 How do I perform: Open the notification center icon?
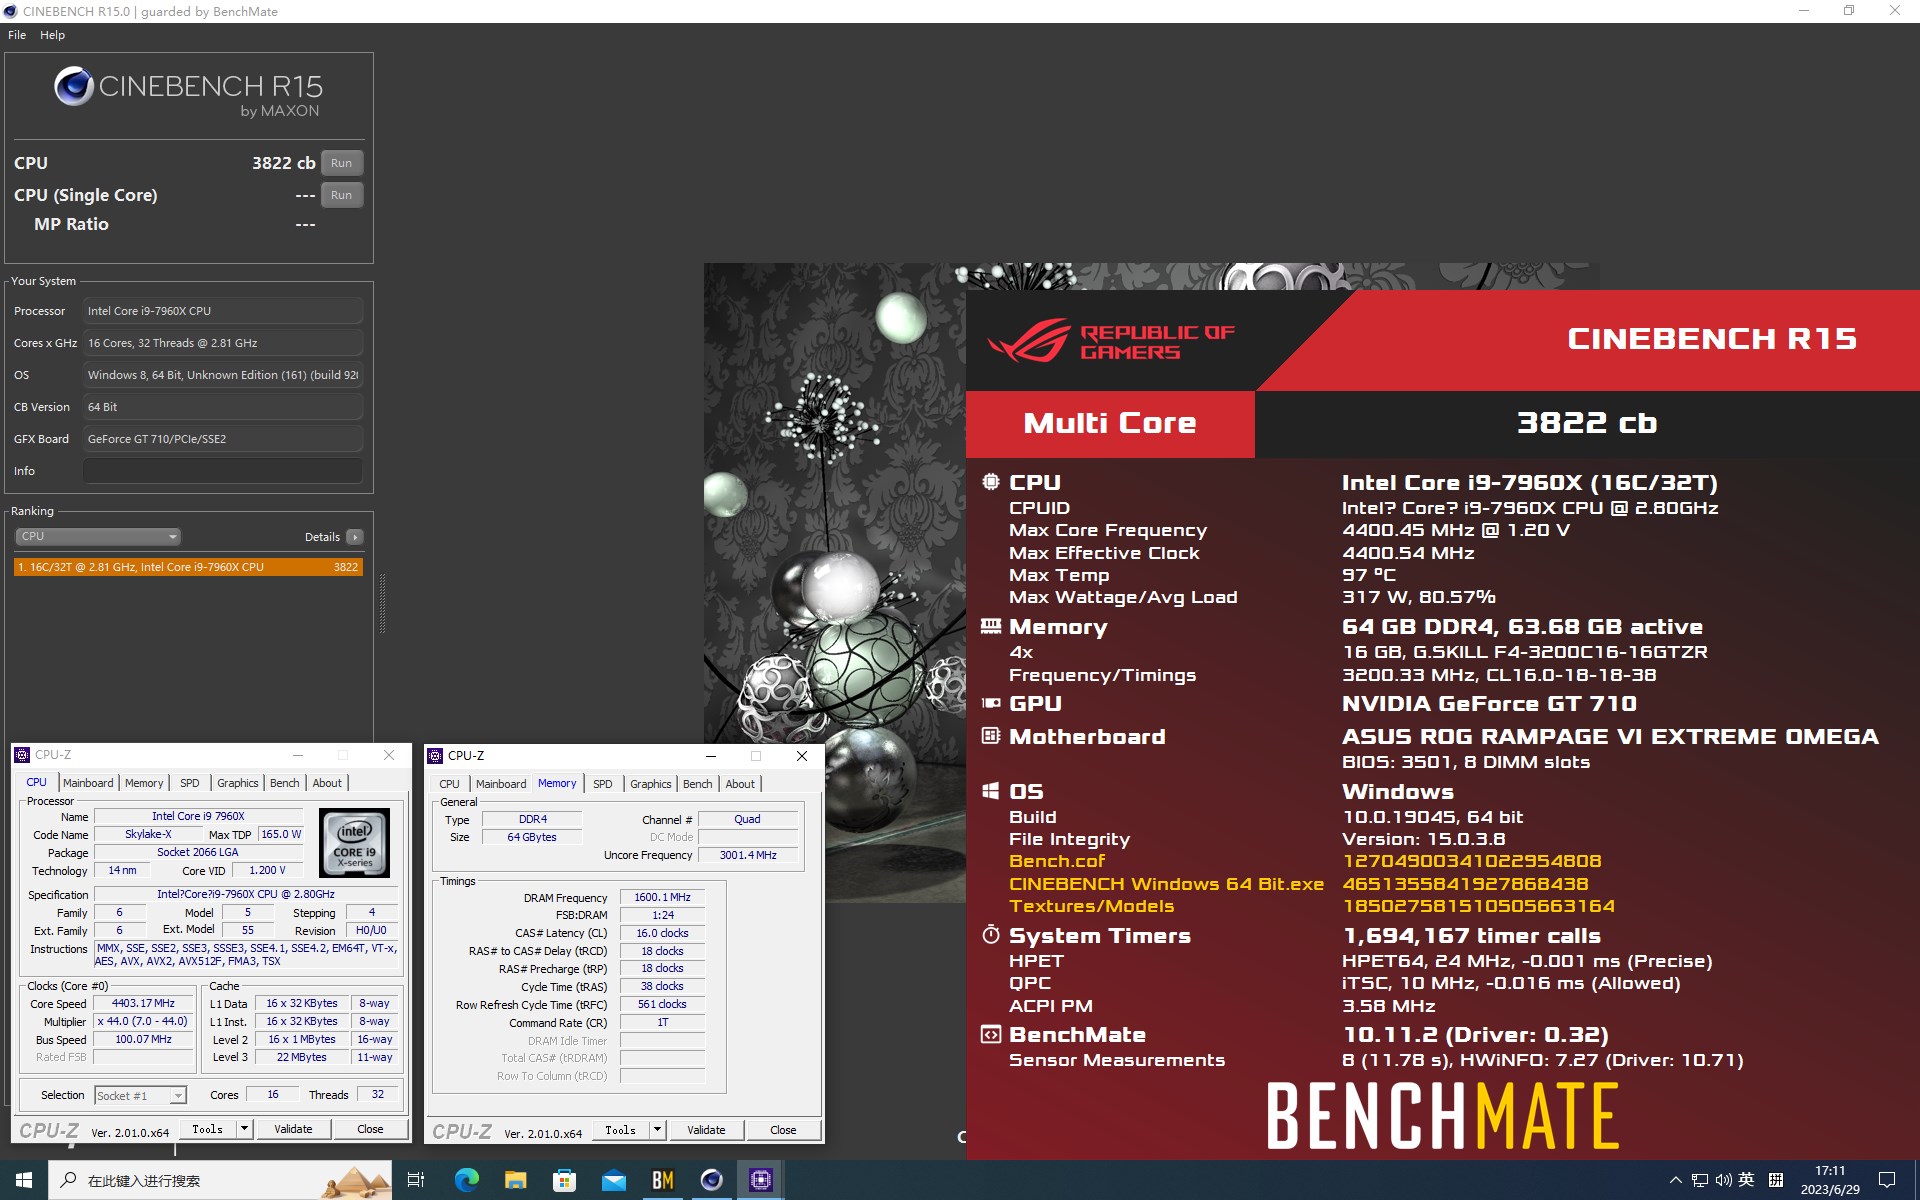tap(1887, 1180)
